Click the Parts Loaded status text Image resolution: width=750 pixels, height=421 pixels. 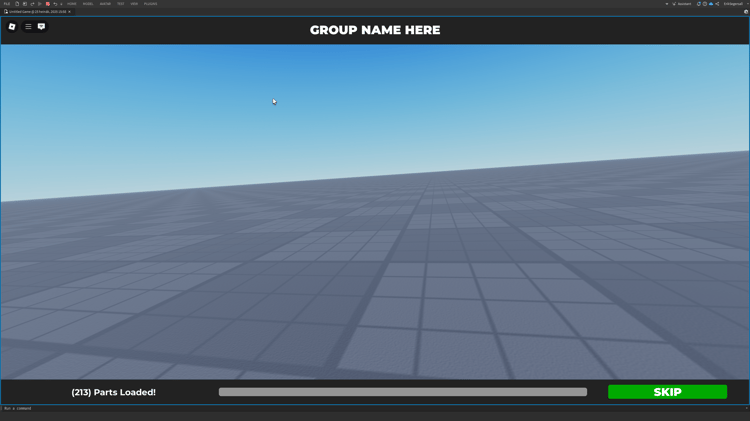113,392
